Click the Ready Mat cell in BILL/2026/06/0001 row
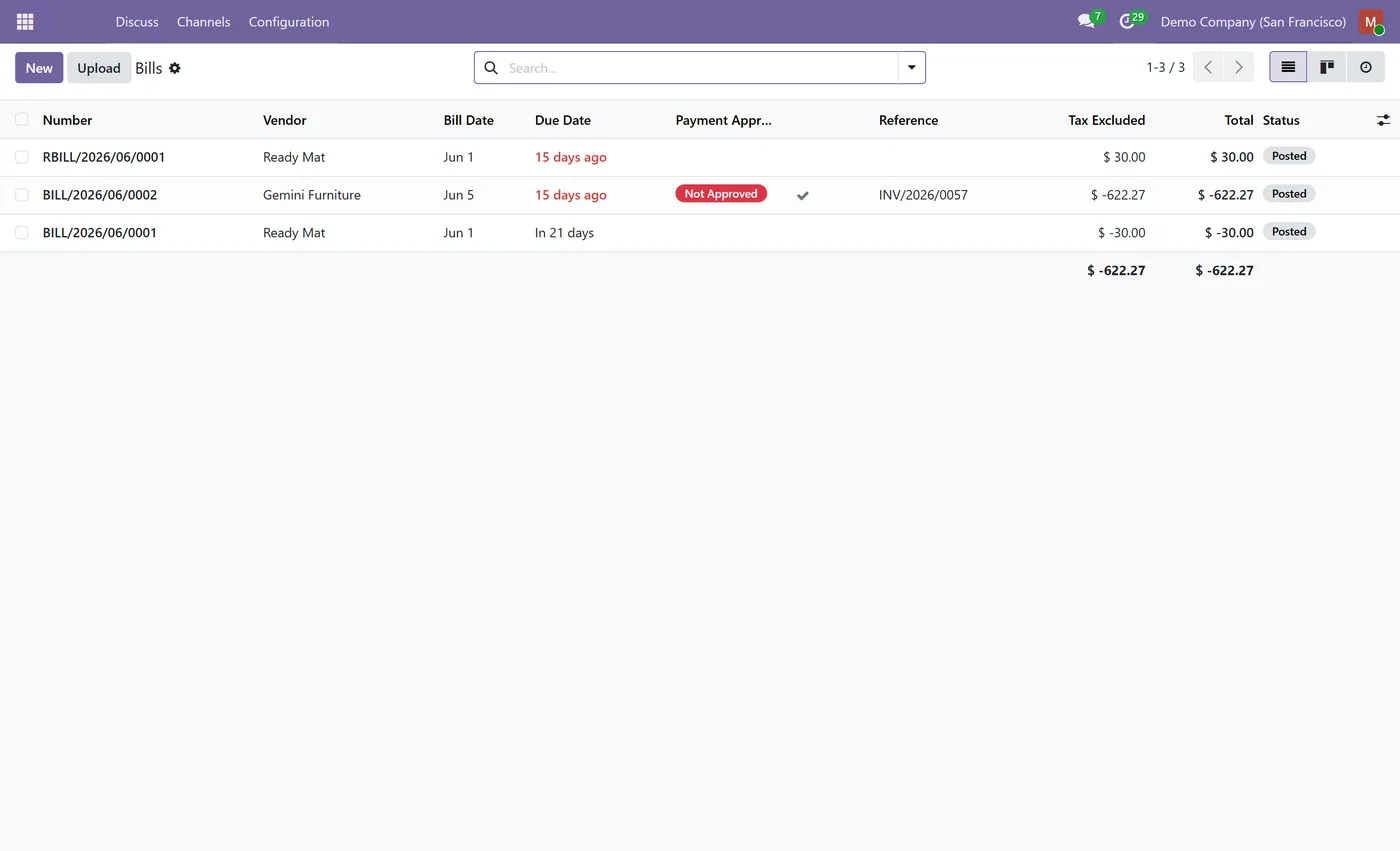1400x851 pixels. point(294,233)
